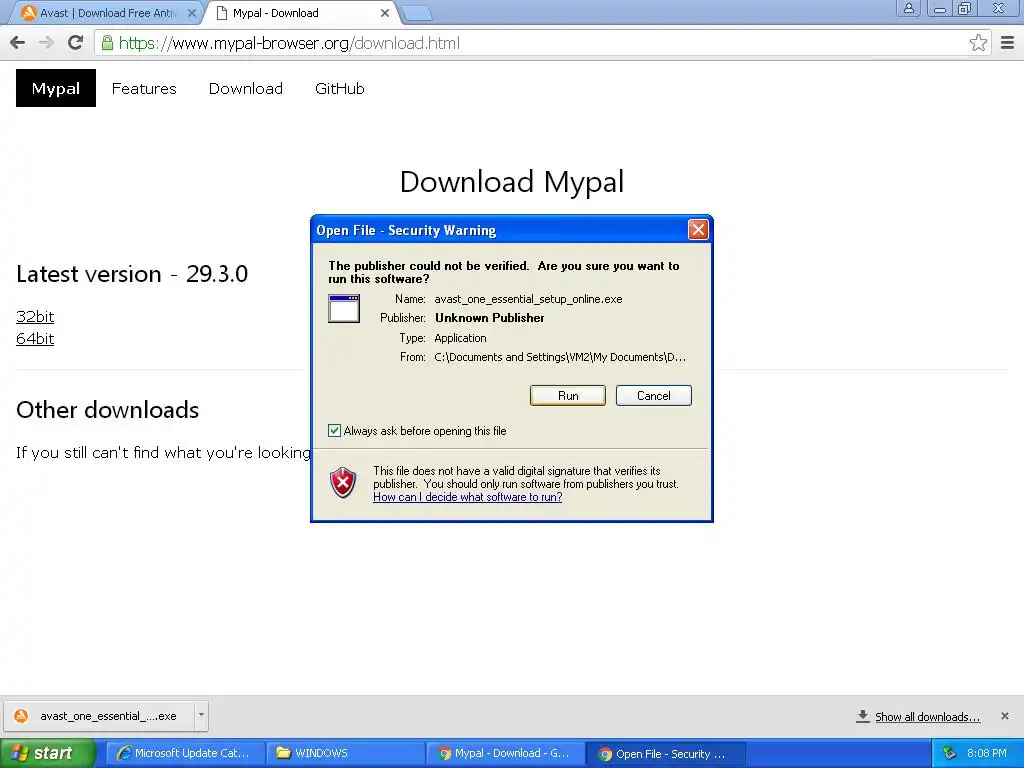Click Show all downloads link
The width and height of the screenshot is (1024, 768).
click(927, 716)
